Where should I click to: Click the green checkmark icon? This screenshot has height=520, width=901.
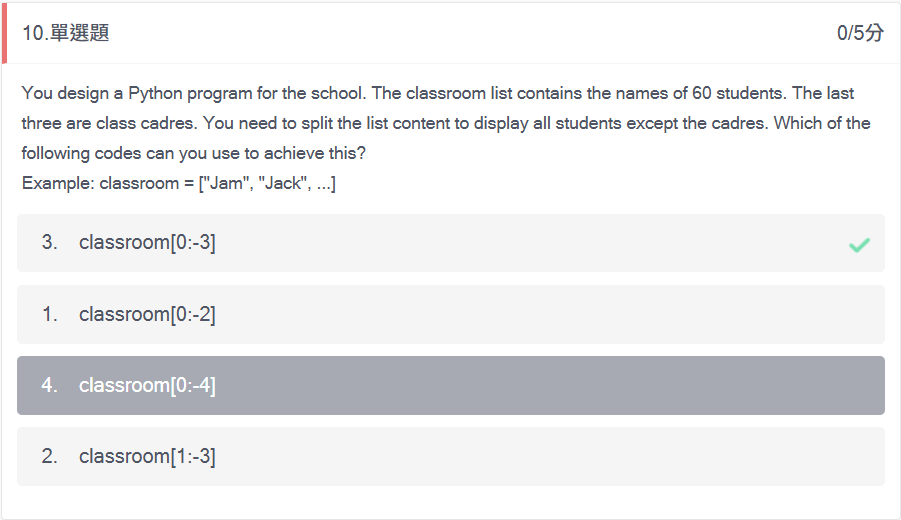pyautogui.click(x=859, y=245)
